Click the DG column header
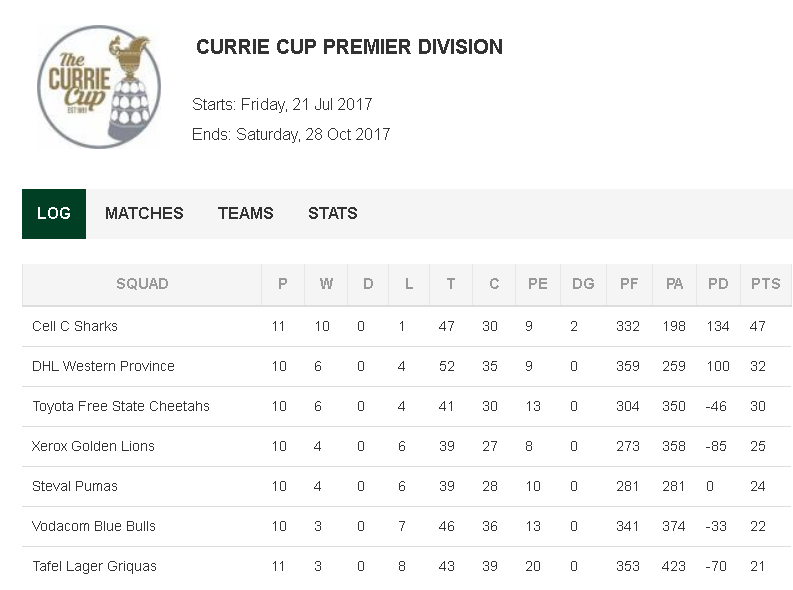Viewport: 793px width, 590px height. coord(583,284)
